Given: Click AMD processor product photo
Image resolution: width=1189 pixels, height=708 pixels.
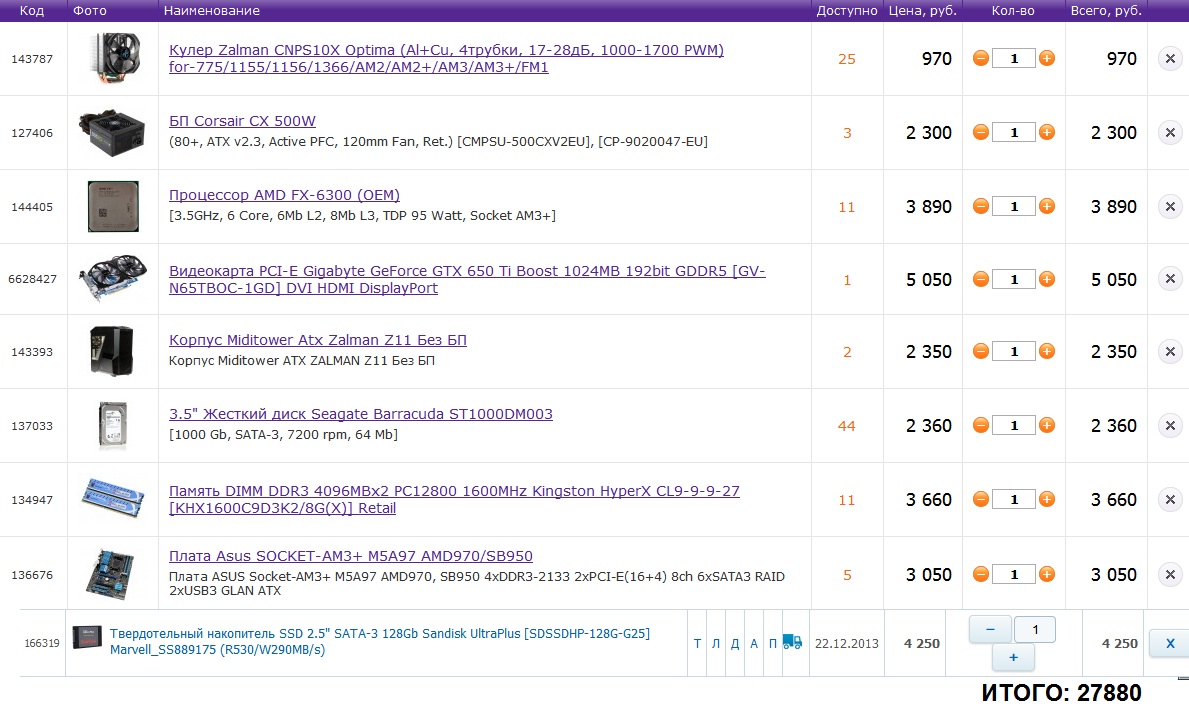Looking at the screenshot, I should point(113,206).
